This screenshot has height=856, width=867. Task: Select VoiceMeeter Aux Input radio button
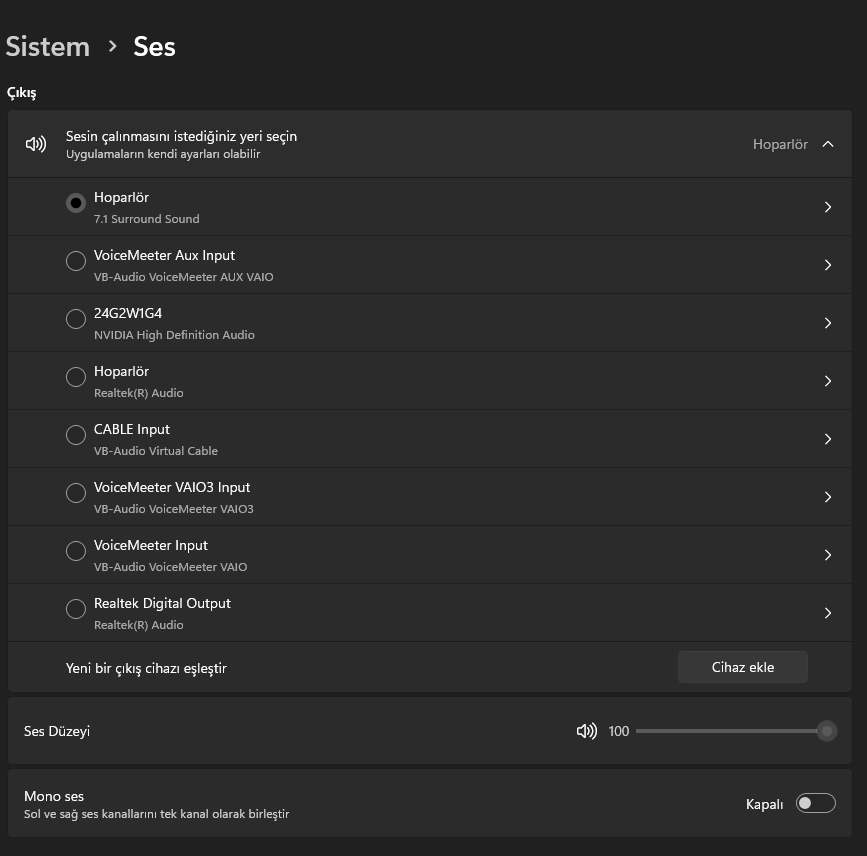(75, 261)
